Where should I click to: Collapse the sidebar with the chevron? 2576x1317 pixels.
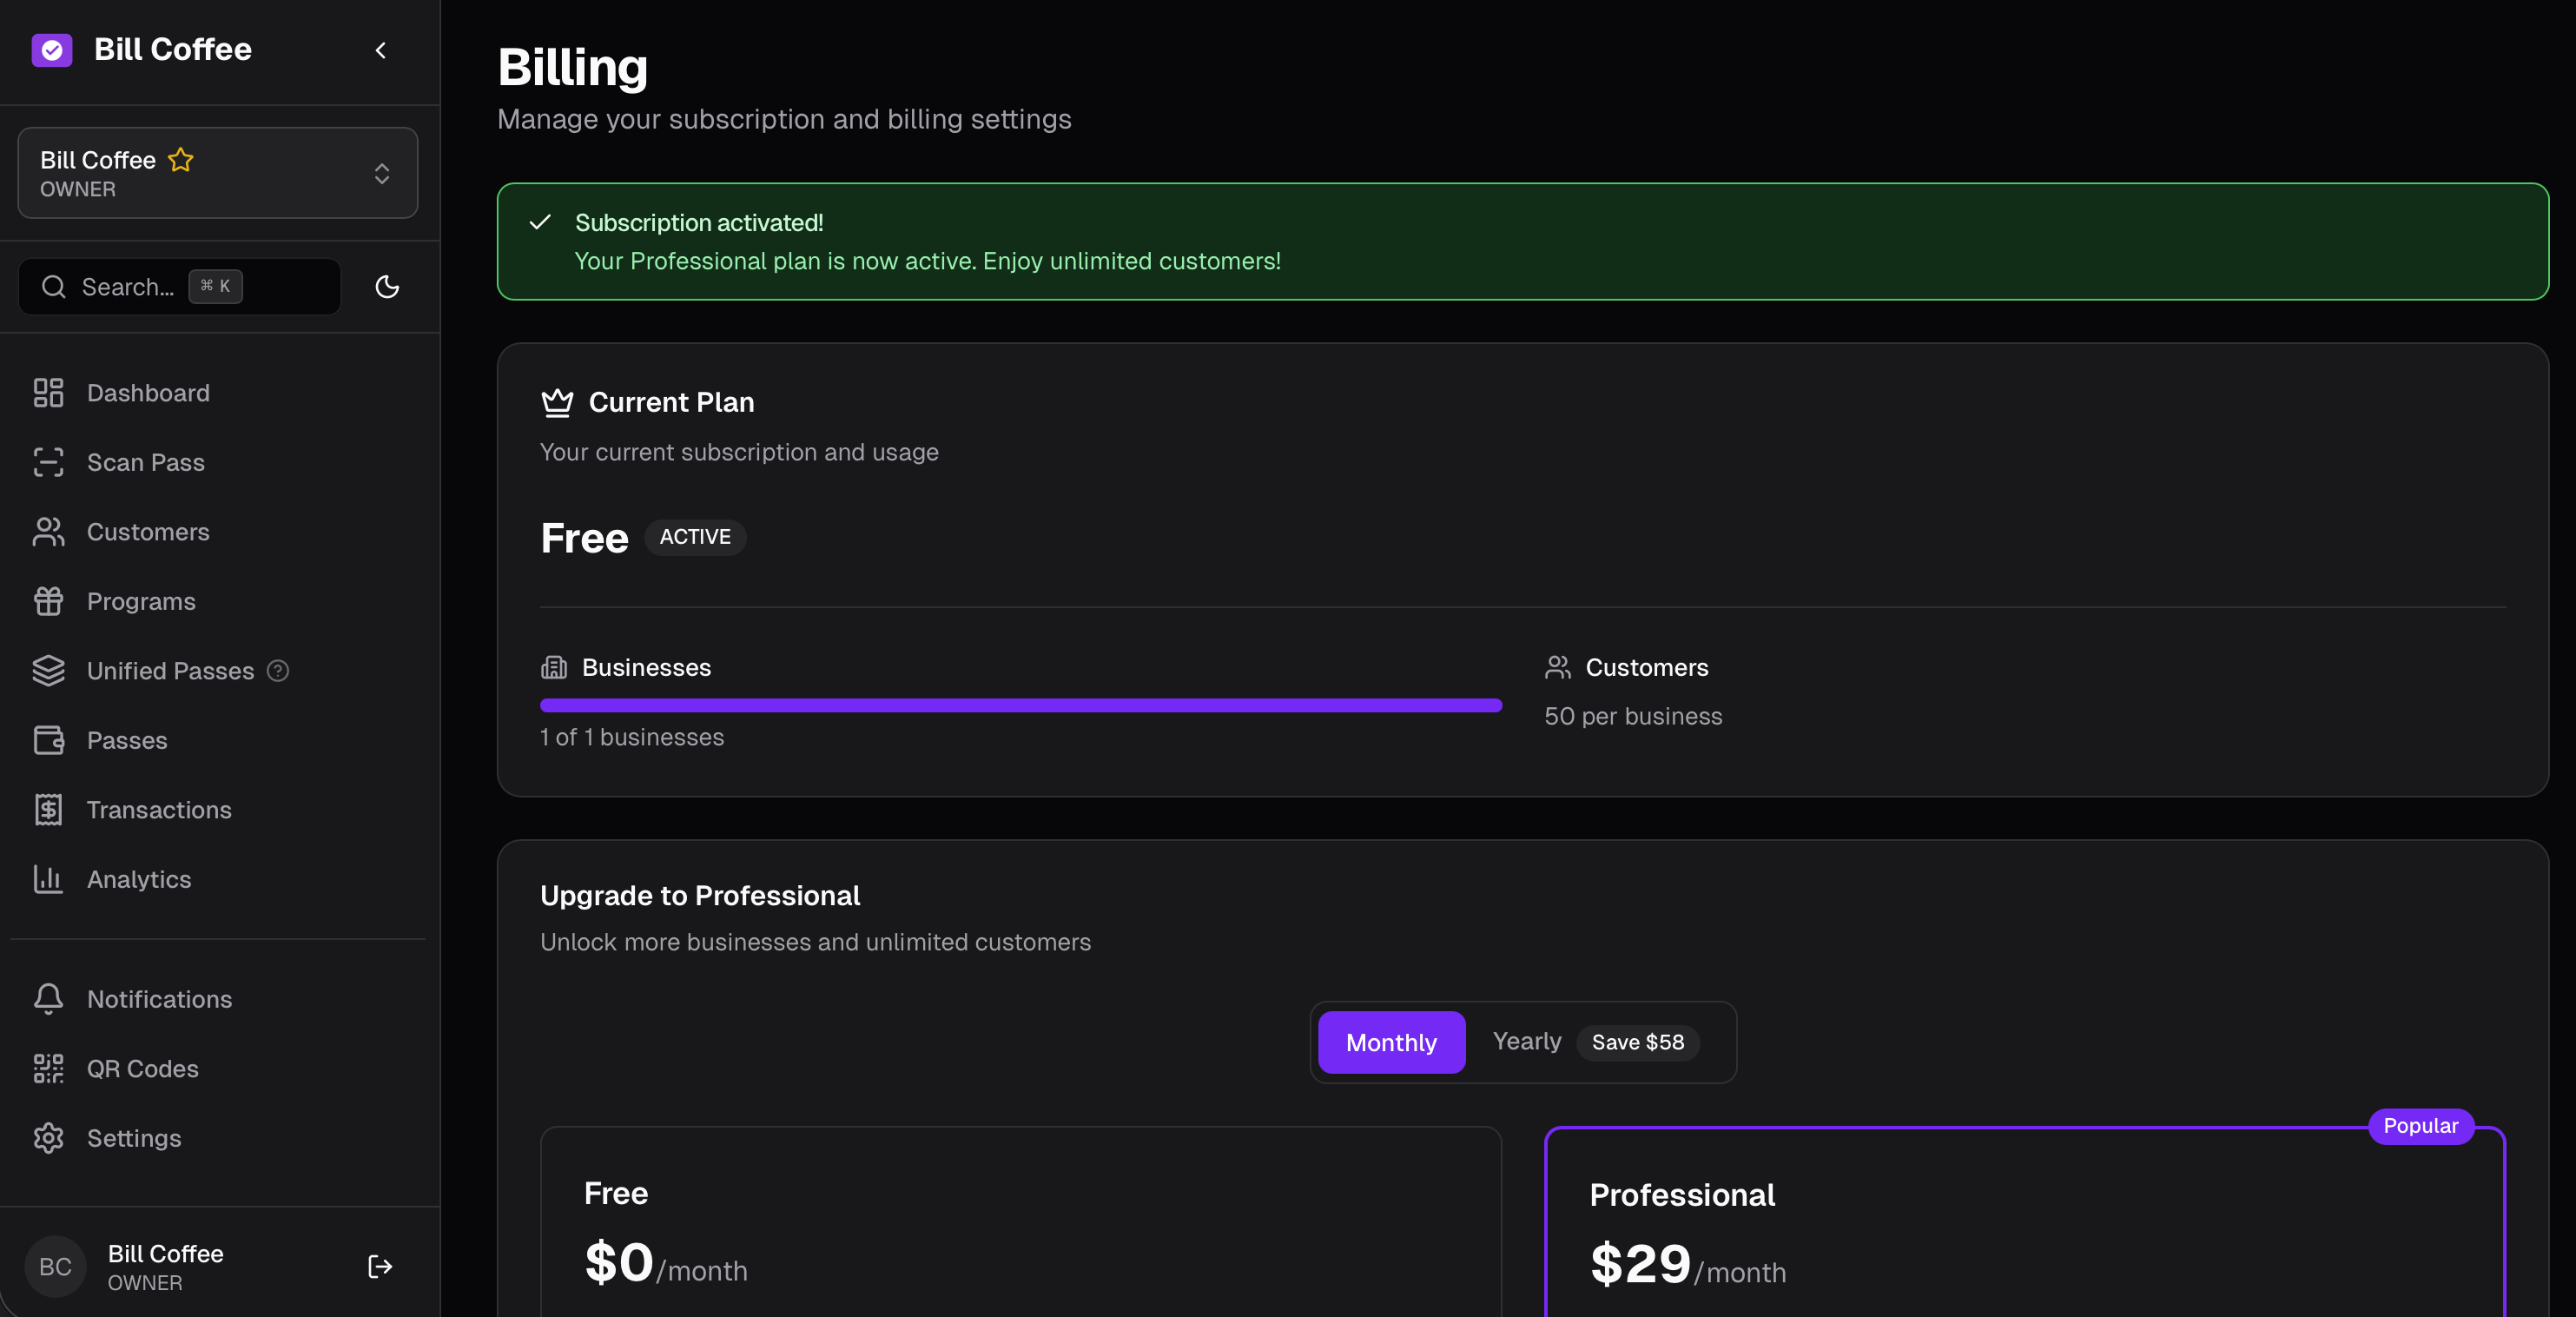tap(380, 50)
